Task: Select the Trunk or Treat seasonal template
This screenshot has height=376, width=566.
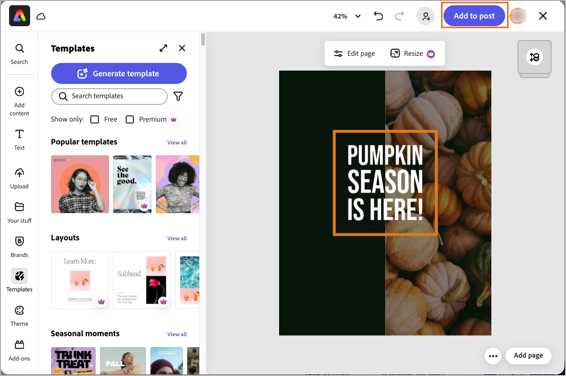Action: (73, 360)
